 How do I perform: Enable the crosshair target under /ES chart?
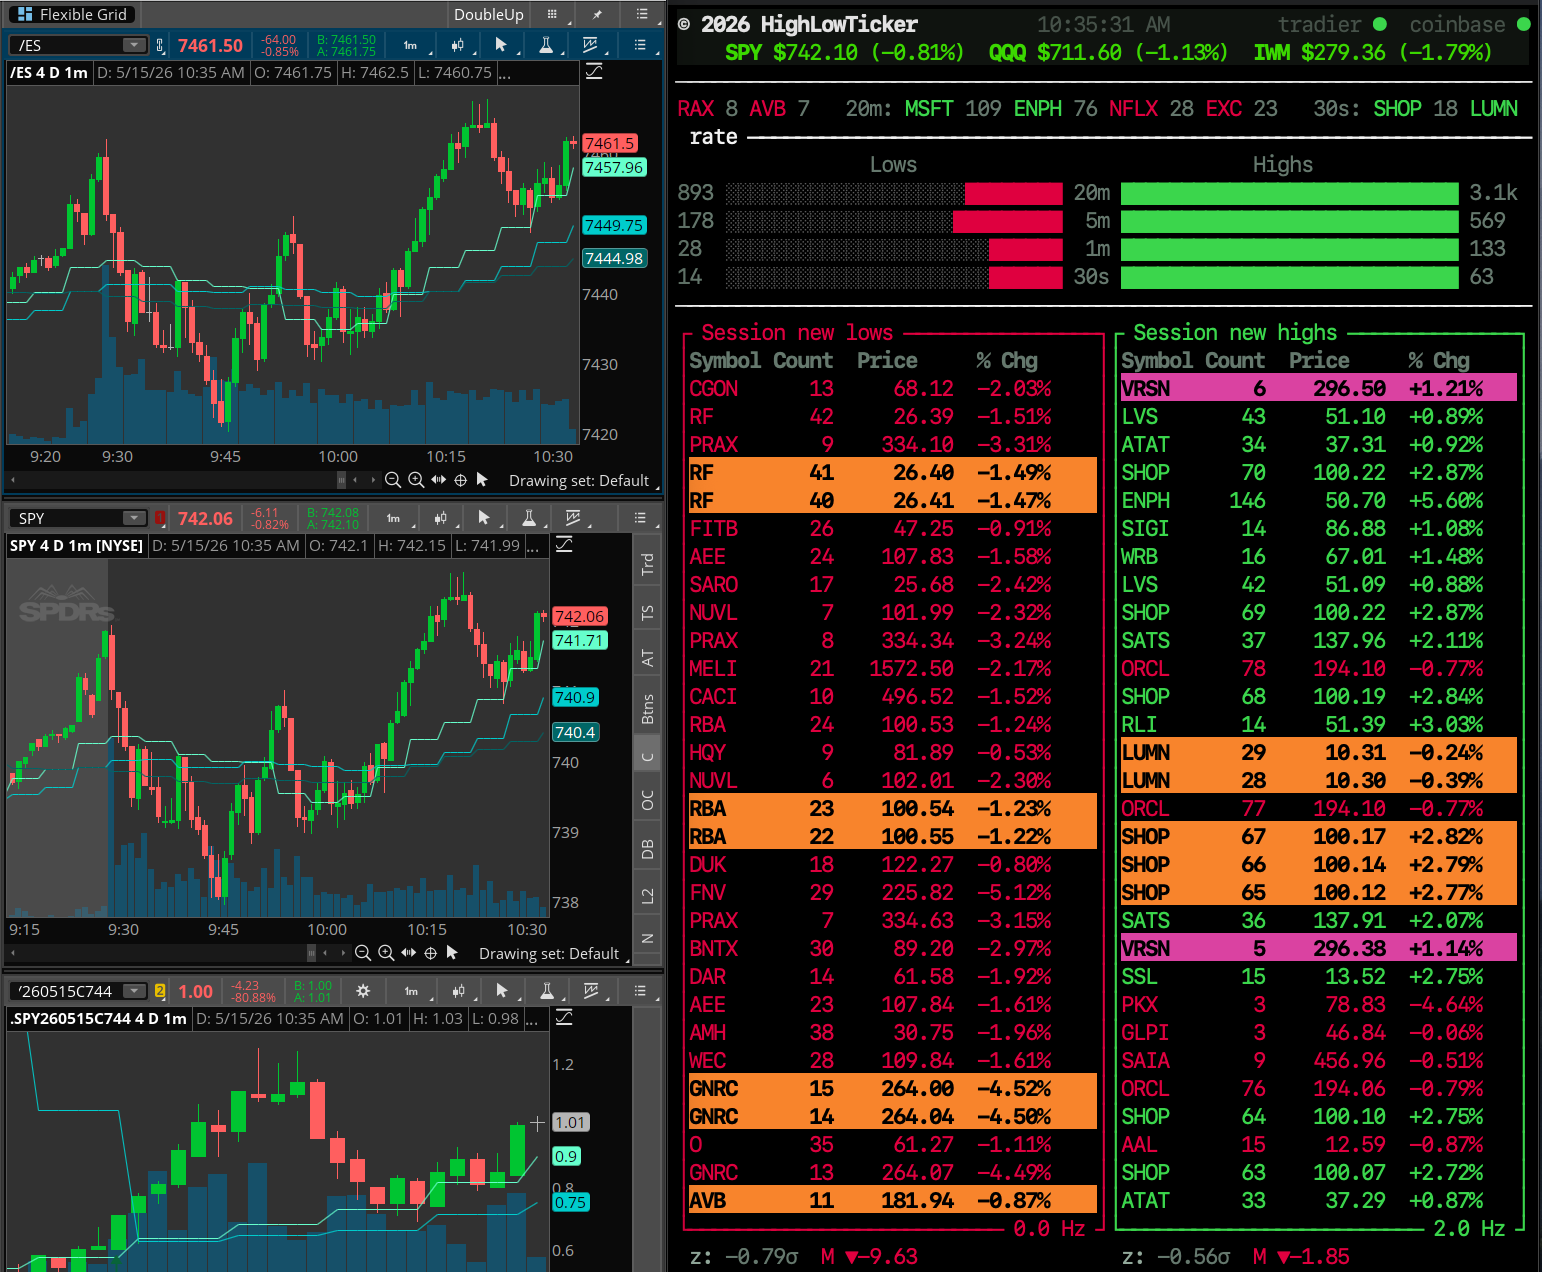pyautogui.click(x=461, y=480)
